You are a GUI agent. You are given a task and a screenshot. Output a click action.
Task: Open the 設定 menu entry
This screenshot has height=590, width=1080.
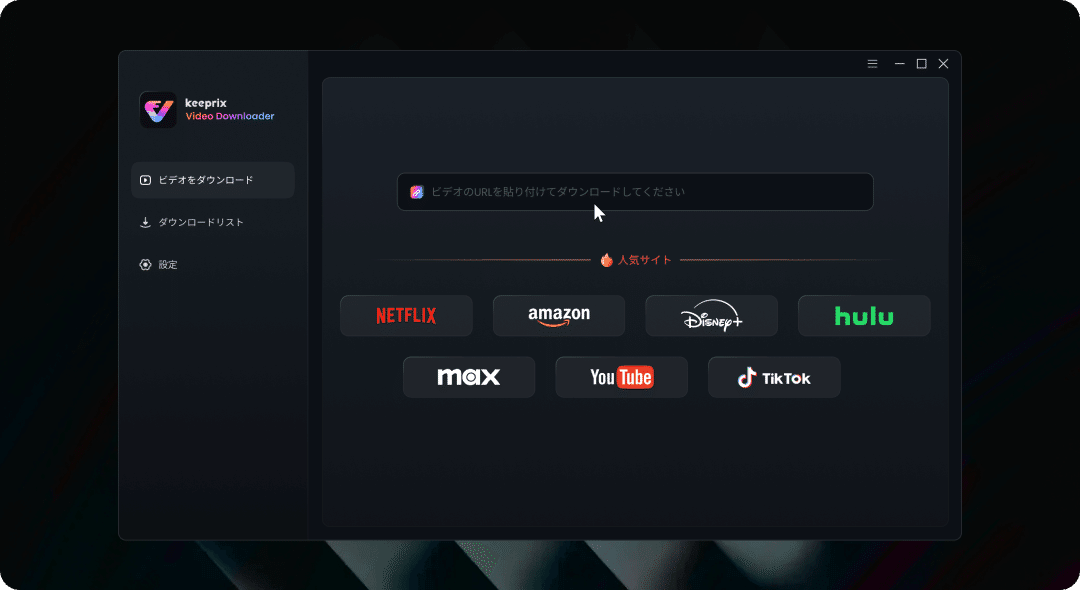pyautogui.click(x=169, y=264)
